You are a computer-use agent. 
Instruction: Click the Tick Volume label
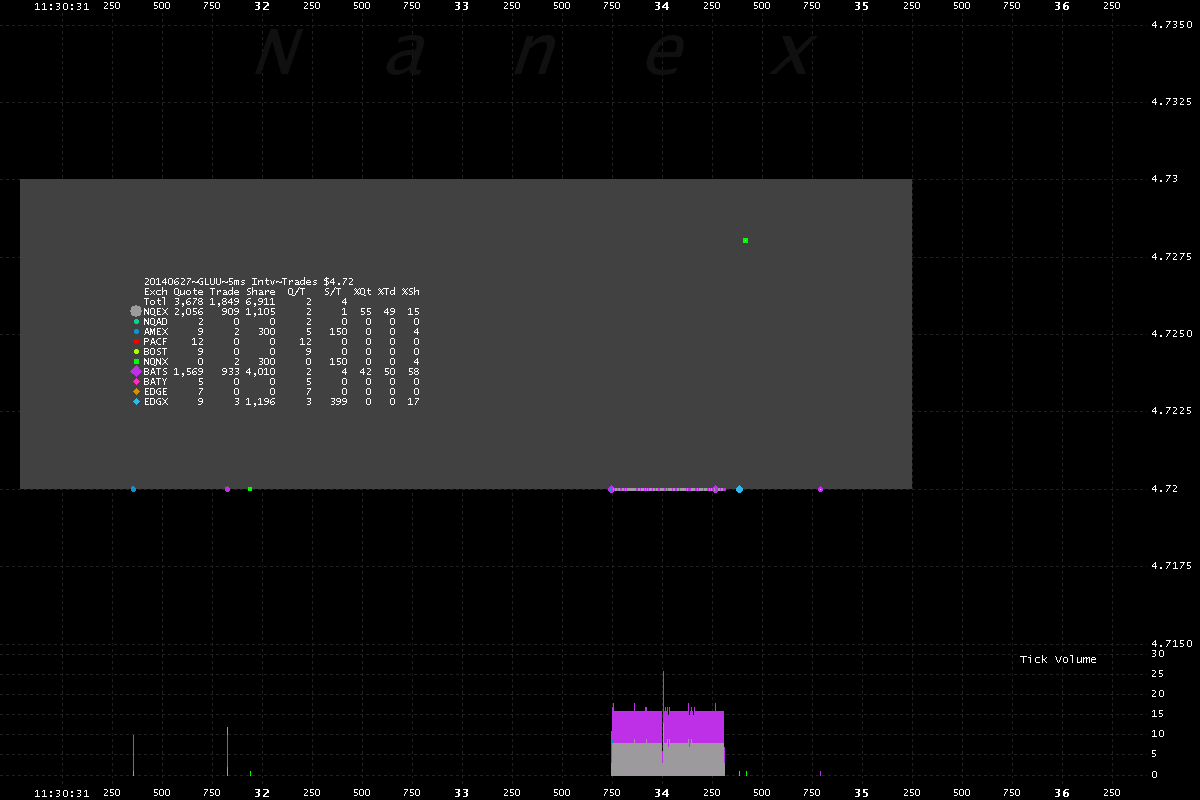(1058, 659)
